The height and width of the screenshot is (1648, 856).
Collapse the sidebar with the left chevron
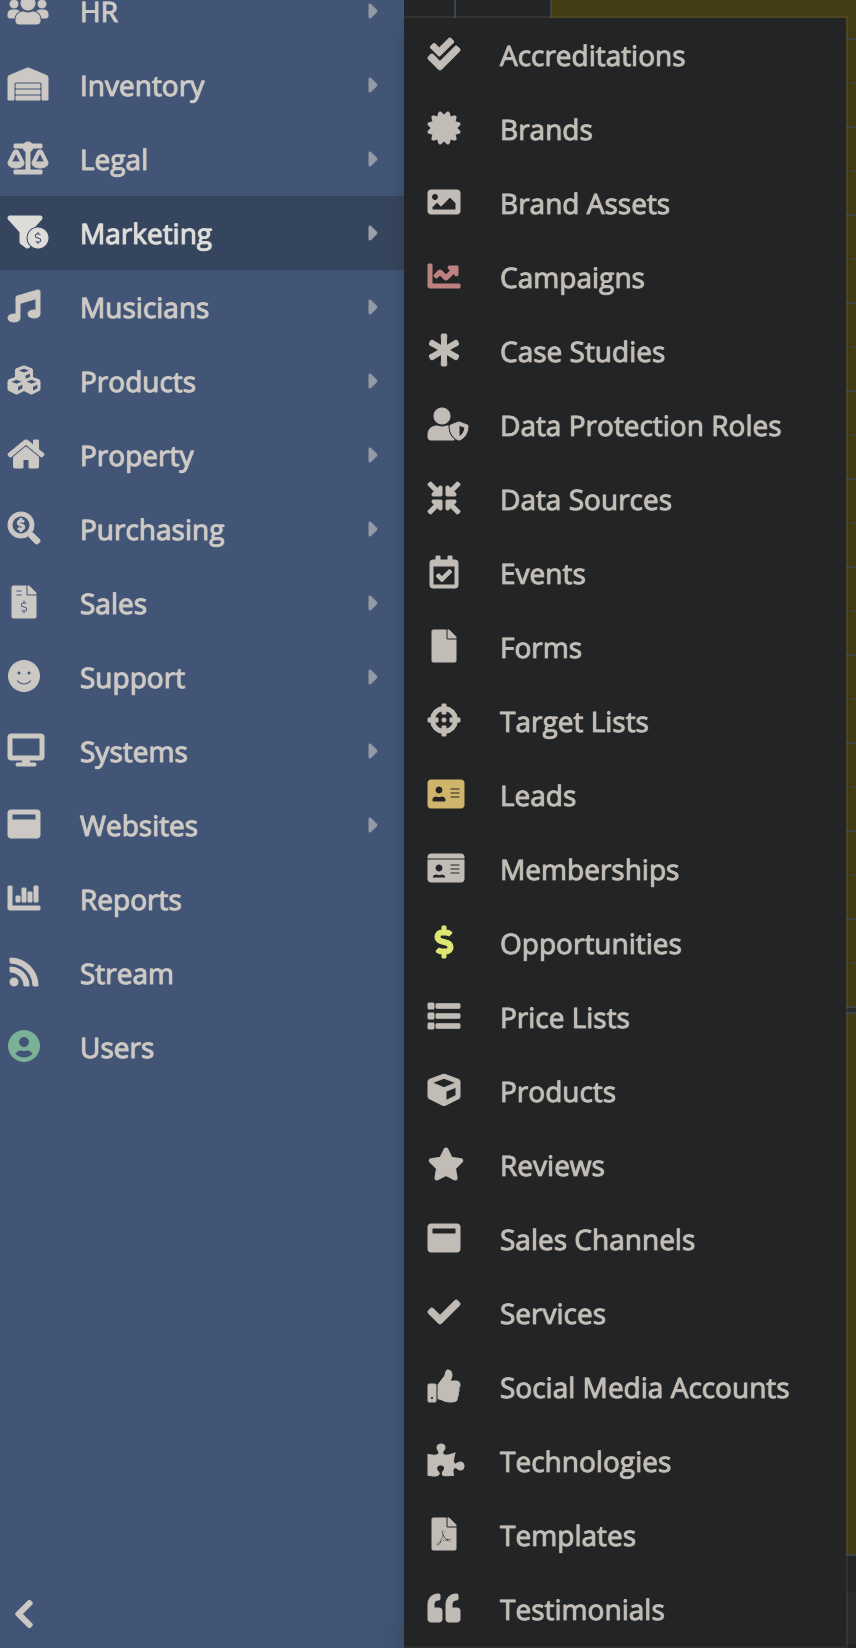point(25,1613)
